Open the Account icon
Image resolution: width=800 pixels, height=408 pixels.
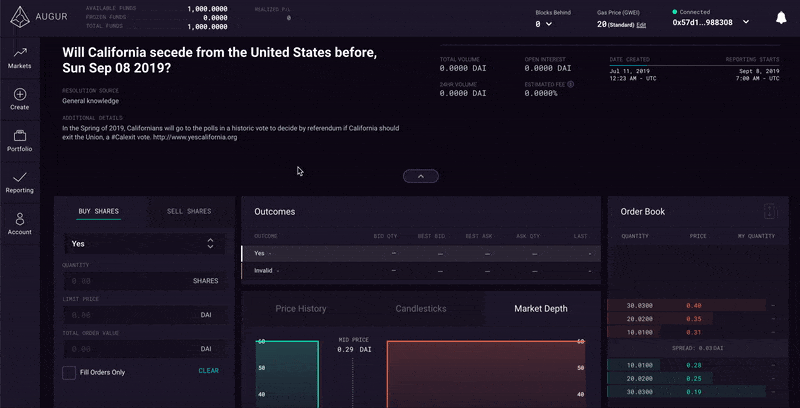coord(20,219)
